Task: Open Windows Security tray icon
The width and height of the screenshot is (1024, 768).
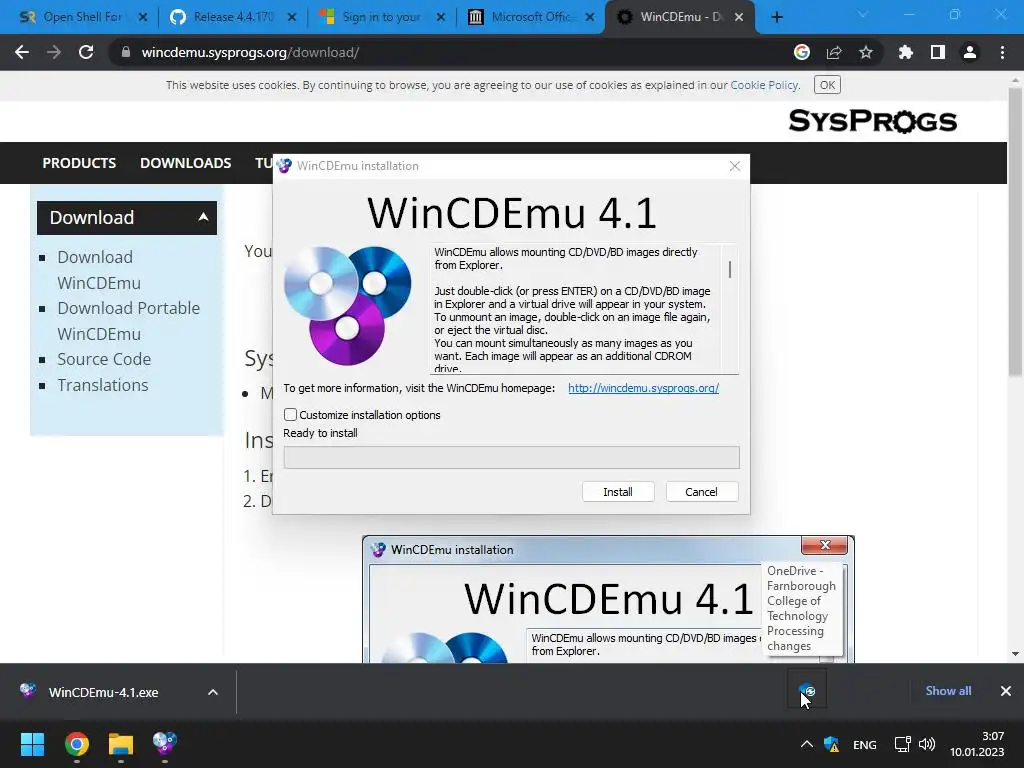Action: [x=831, y=744]
